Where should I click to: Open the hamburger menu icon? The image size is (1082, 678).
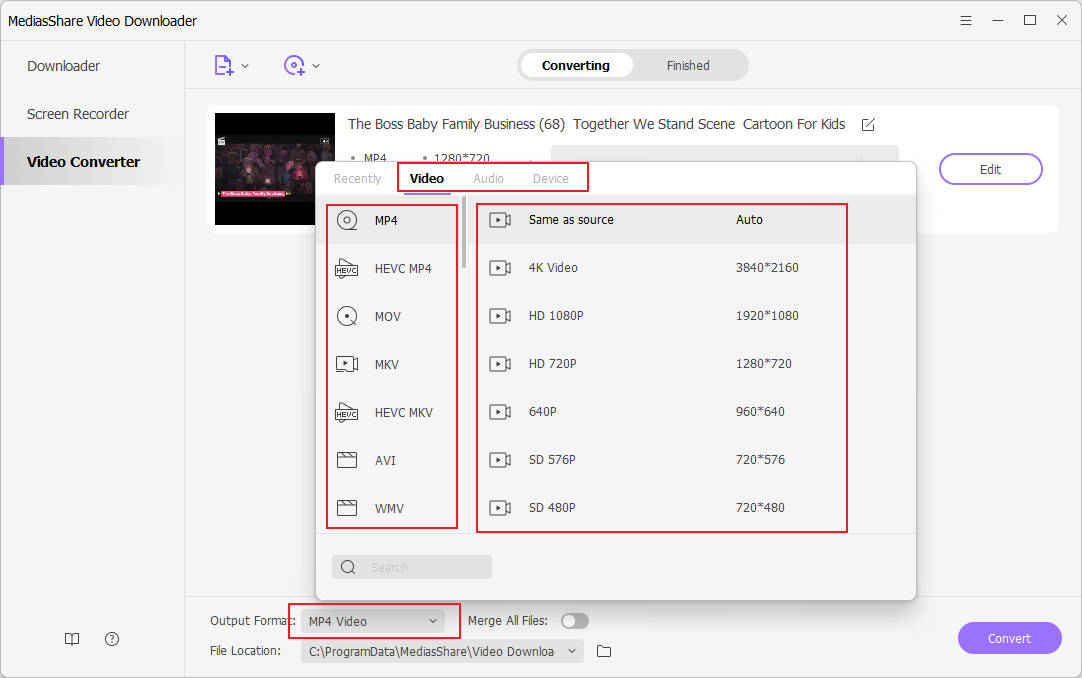click(966, 21)
